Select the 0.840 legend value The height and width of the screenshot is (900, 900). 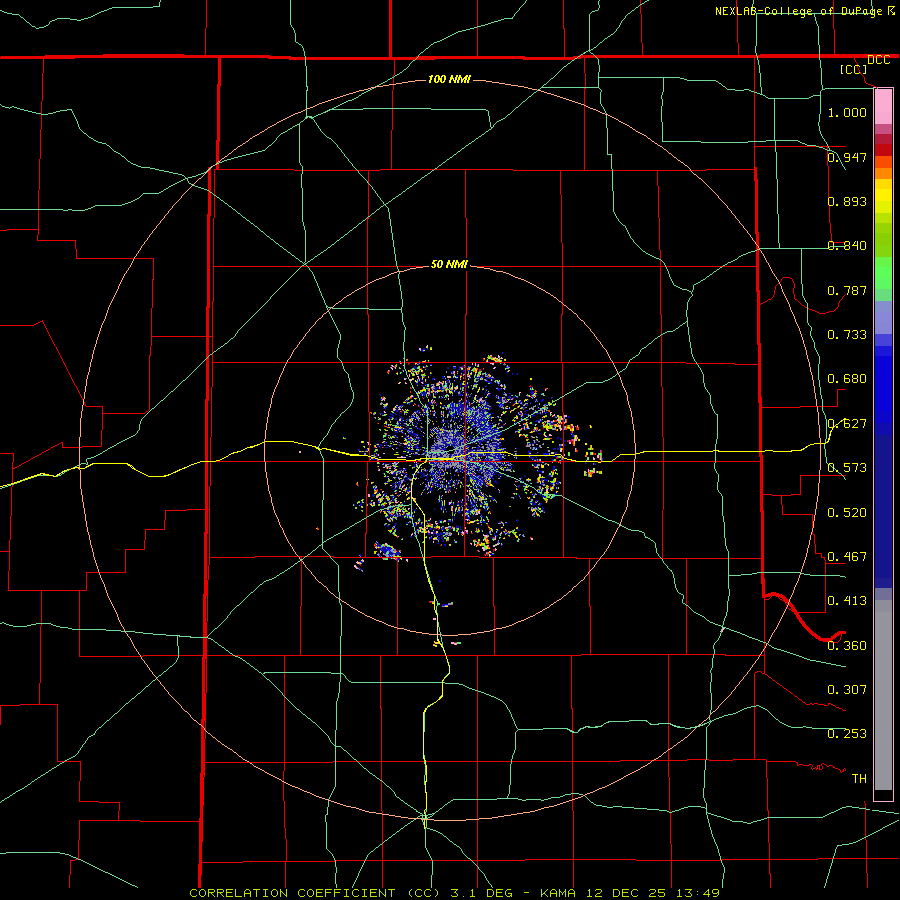pos(847,245)
